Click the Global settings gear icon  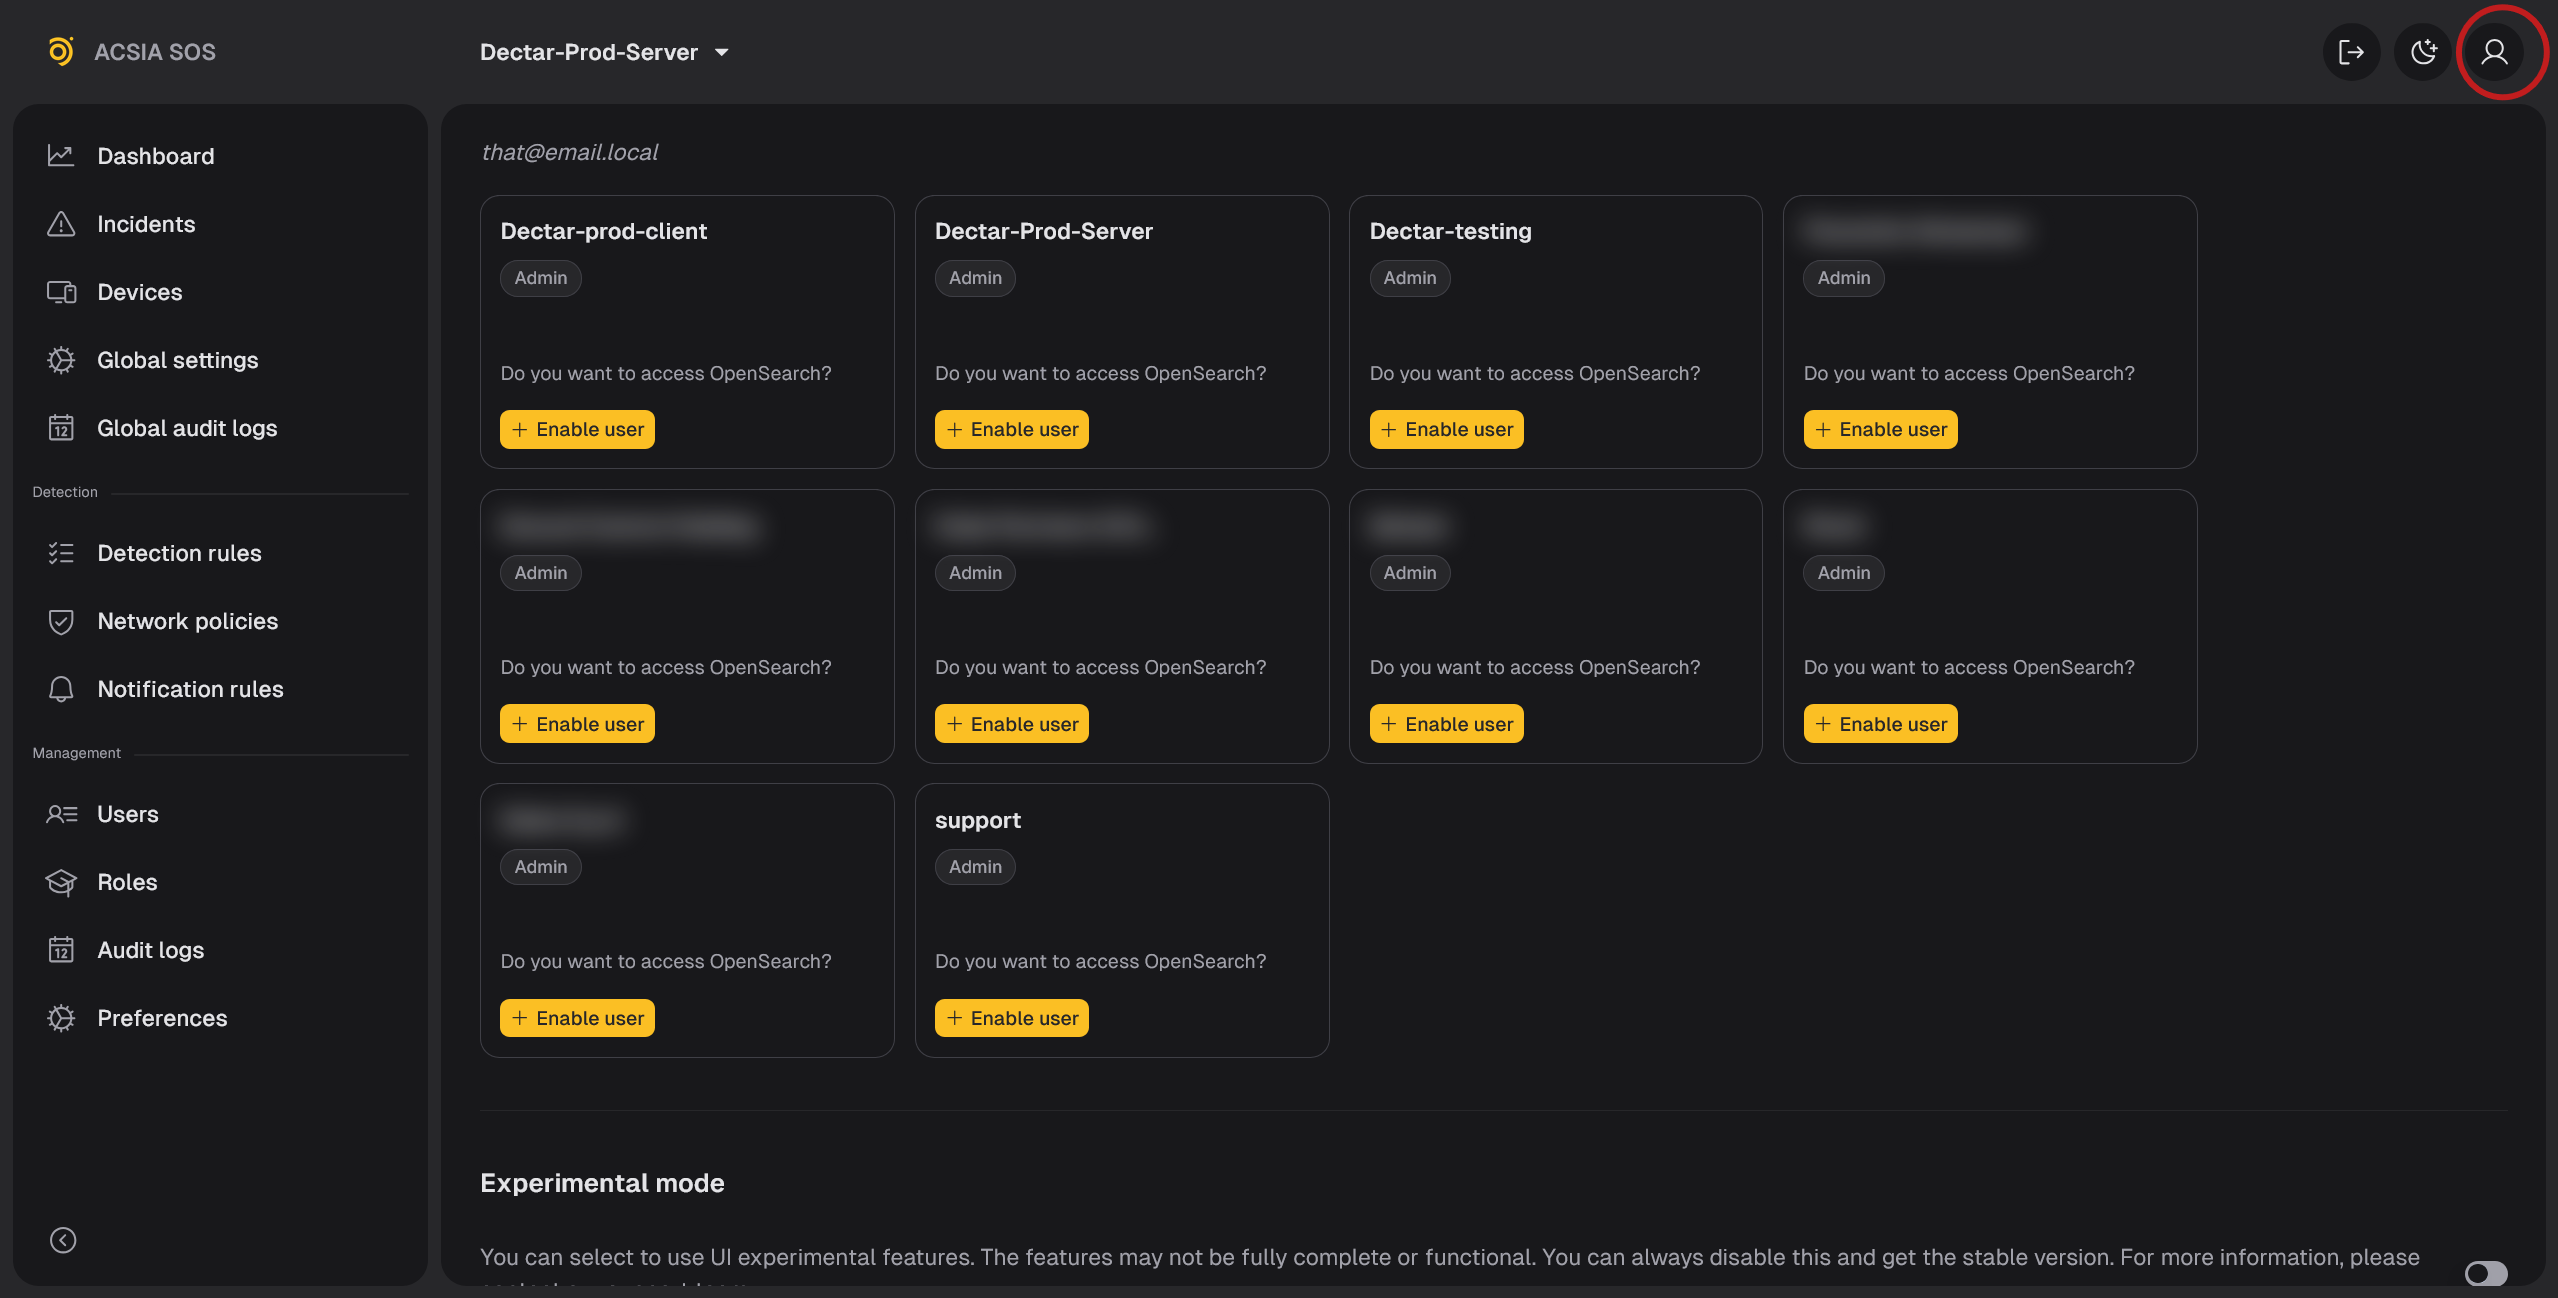(x=61, y=360)
